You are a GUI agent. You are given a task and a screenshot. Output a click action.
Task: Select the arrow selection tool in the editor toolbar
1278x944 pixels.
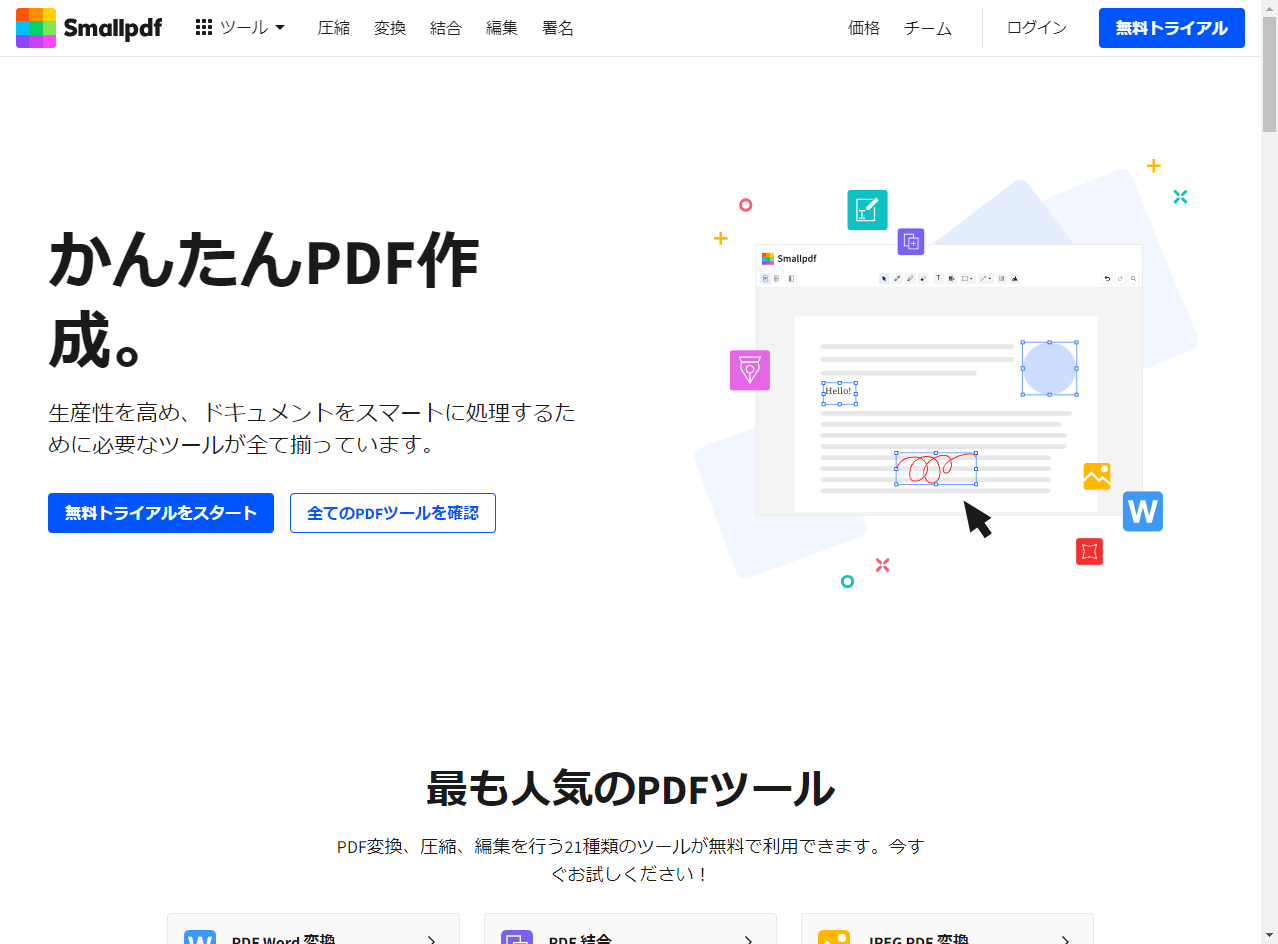[x=884, y=278]
